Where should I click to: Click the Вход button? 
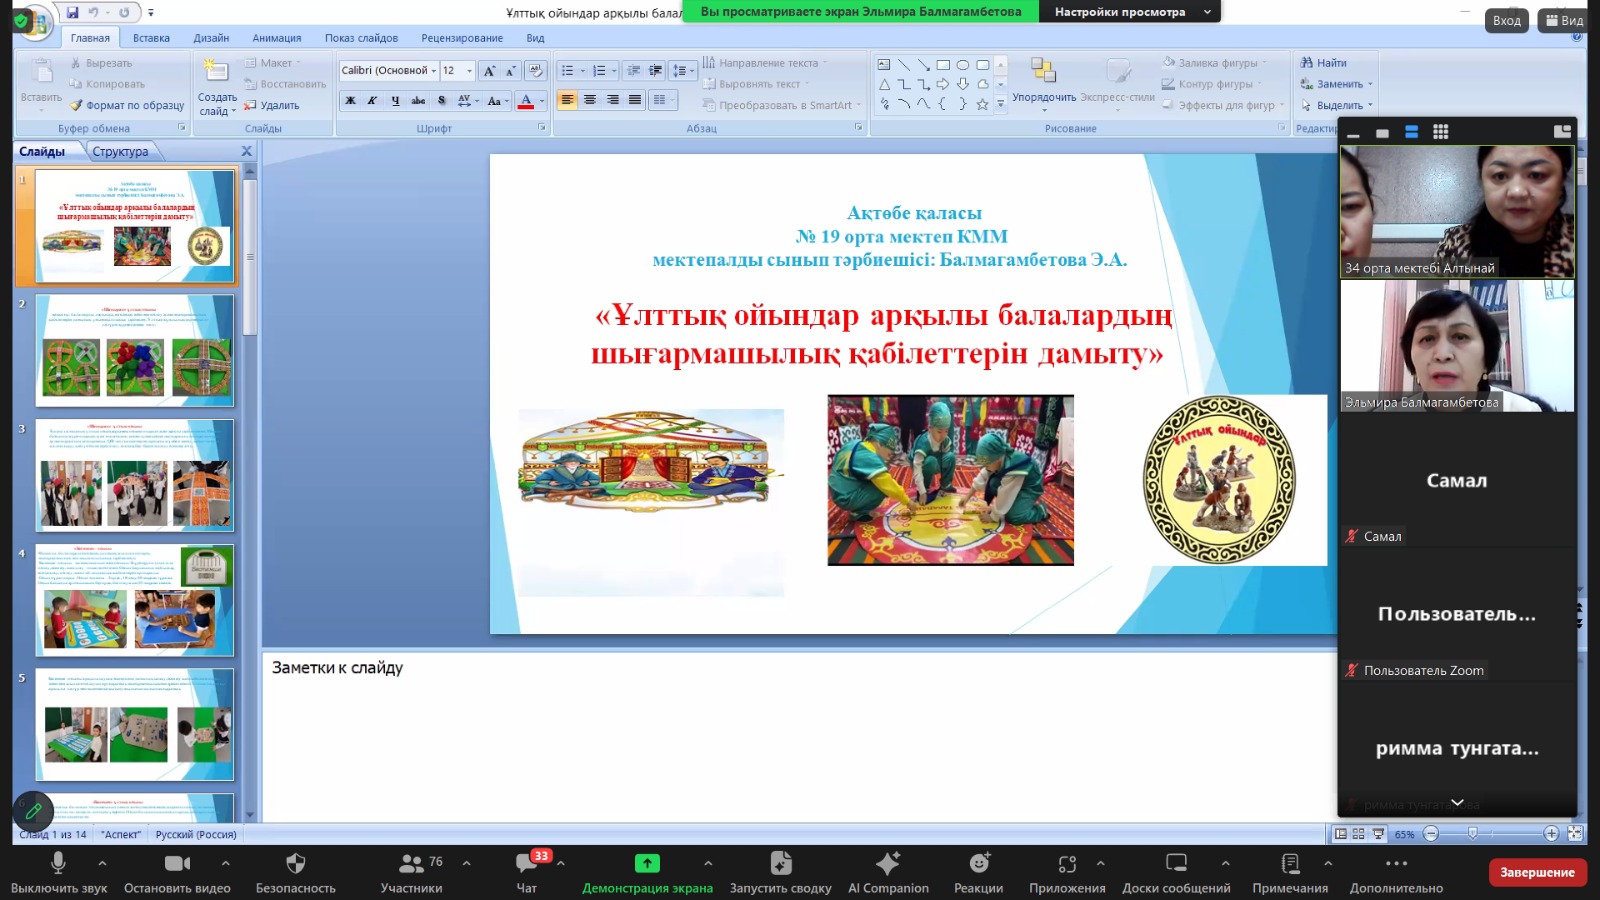point(1506,20)
